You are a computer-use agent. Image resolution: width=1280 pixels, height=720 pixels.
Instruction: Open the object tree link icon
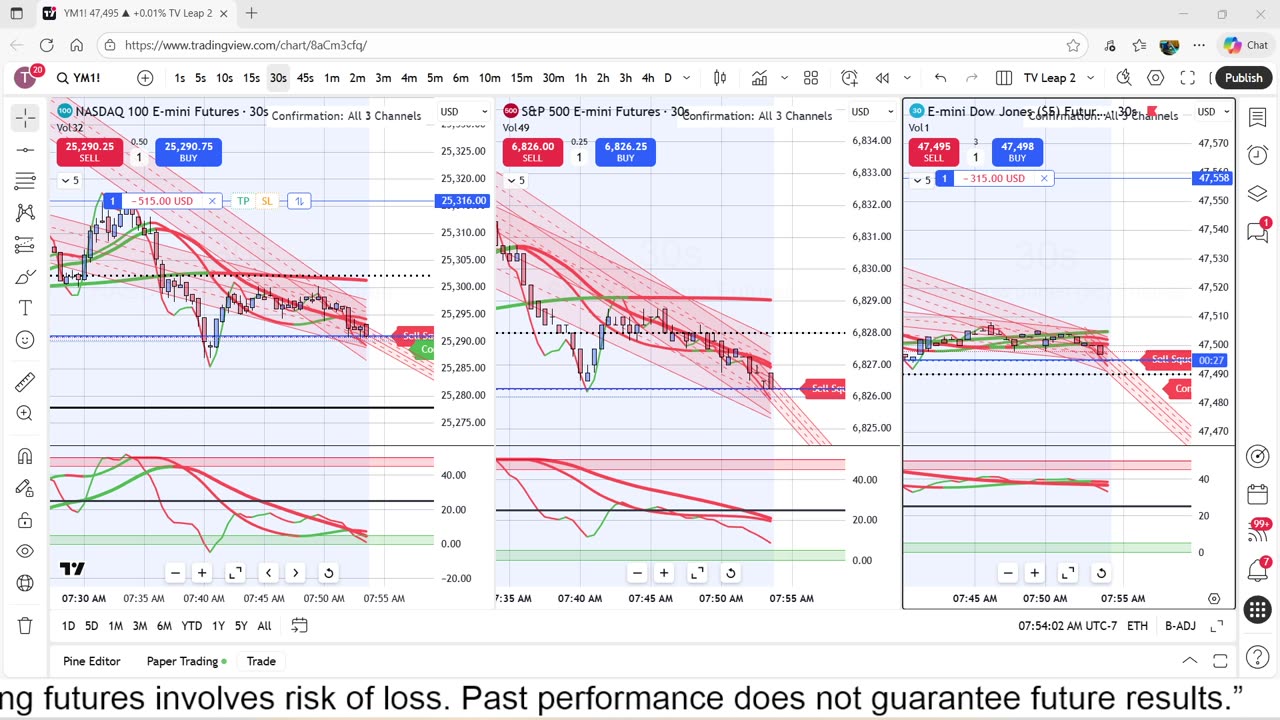point(25,583)
